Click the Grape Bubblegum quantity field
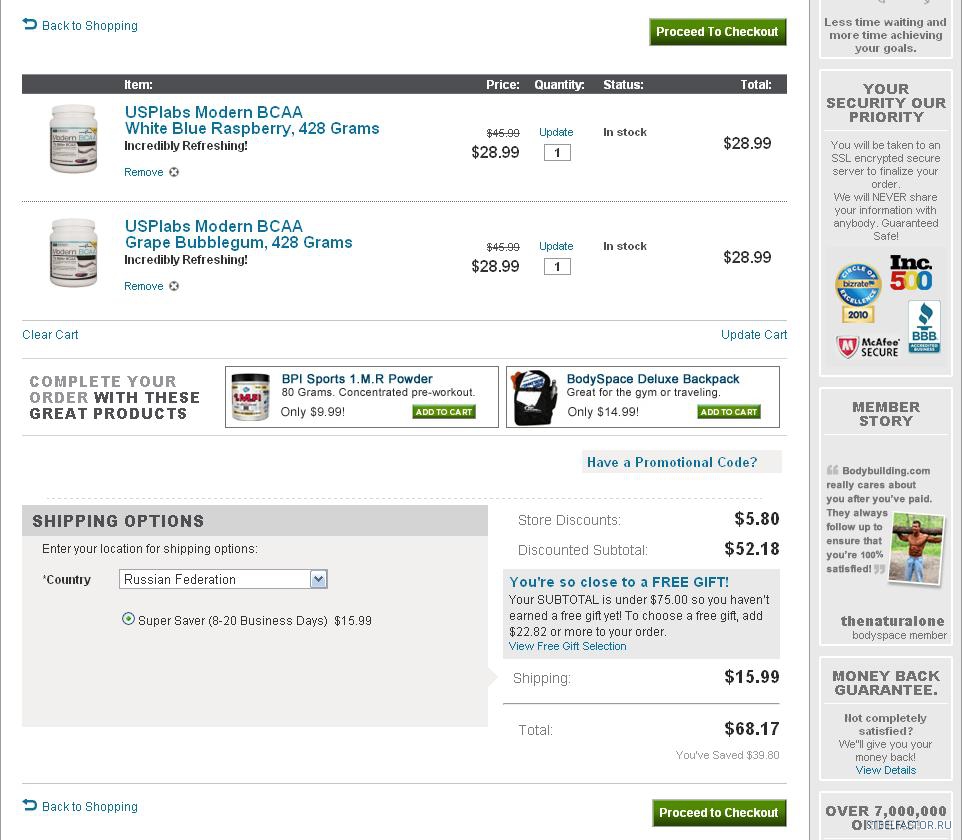The height and width of the screenshot is (840, 962). tap(557, 267)
